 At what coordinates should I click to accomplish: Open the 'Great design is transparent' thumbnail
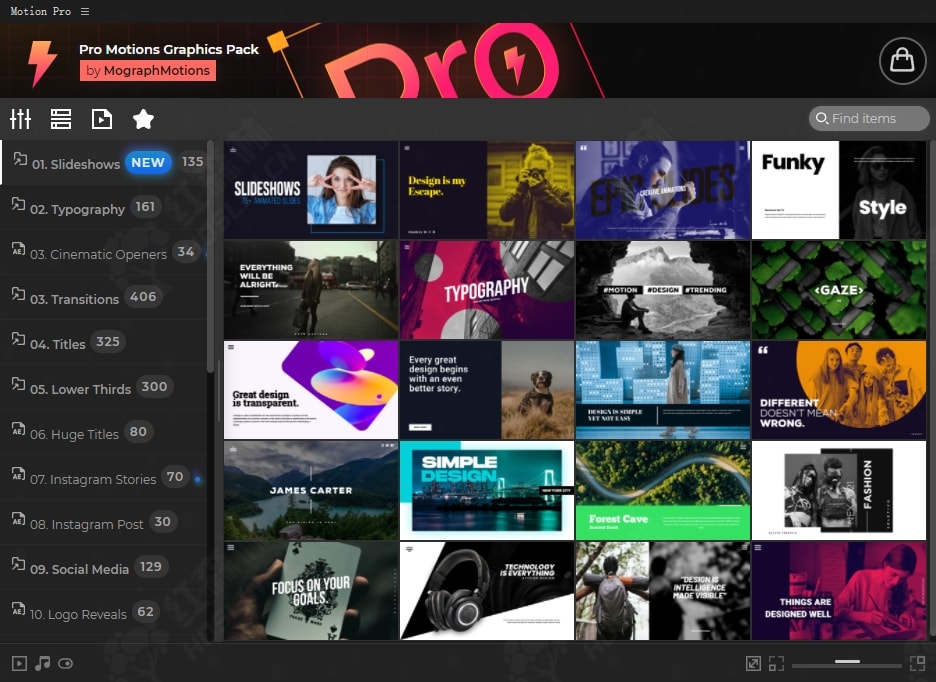(x=311, y=390)
